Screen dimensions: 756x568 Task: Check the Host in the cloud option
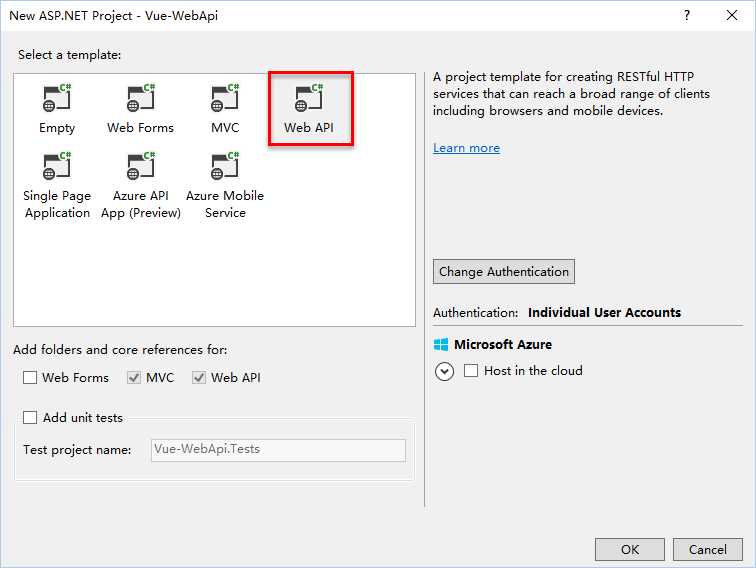tap(472, 371)
